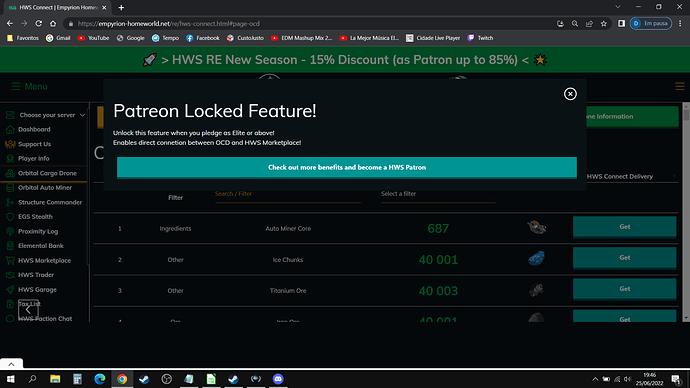
Task: Open tab search dropdown arrow
Action: (618, 7)
